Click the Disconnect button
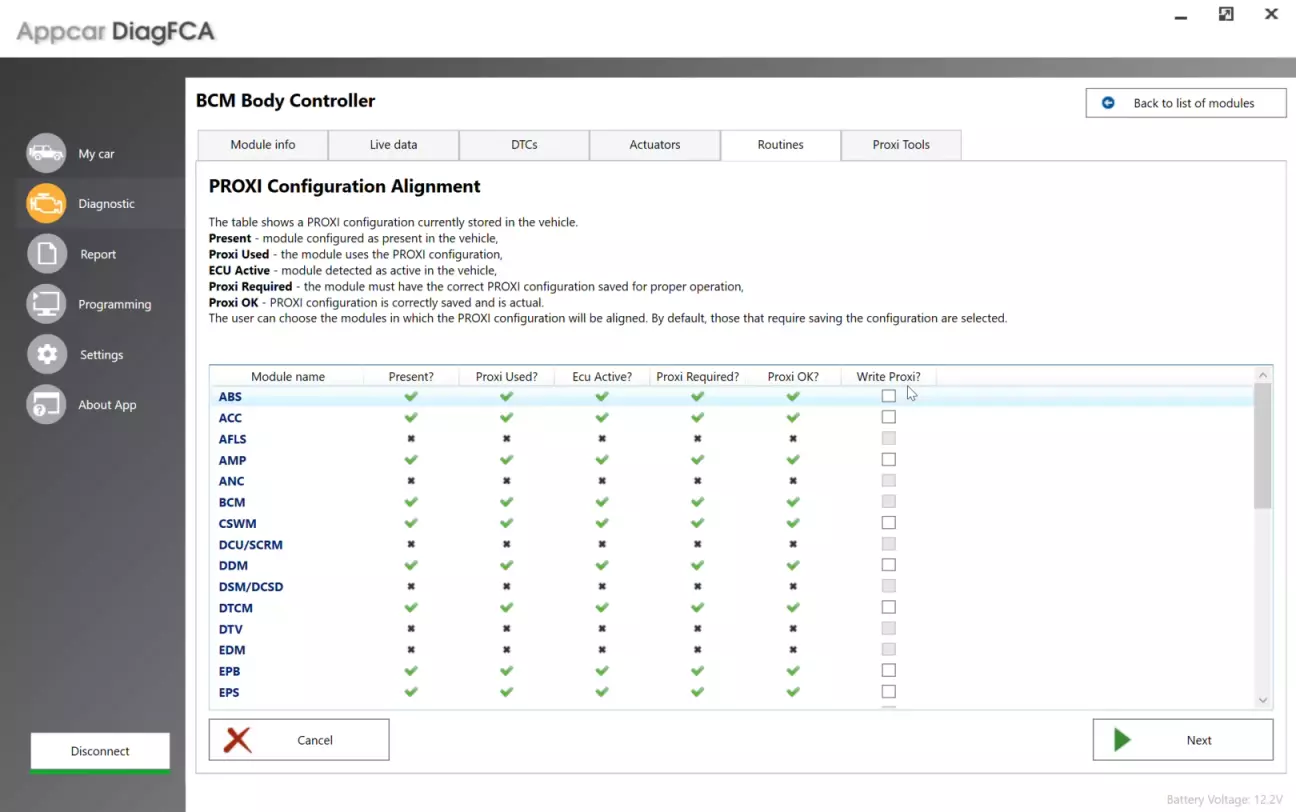Viewport: 1296px width, 812px height. tap(100, 751)
